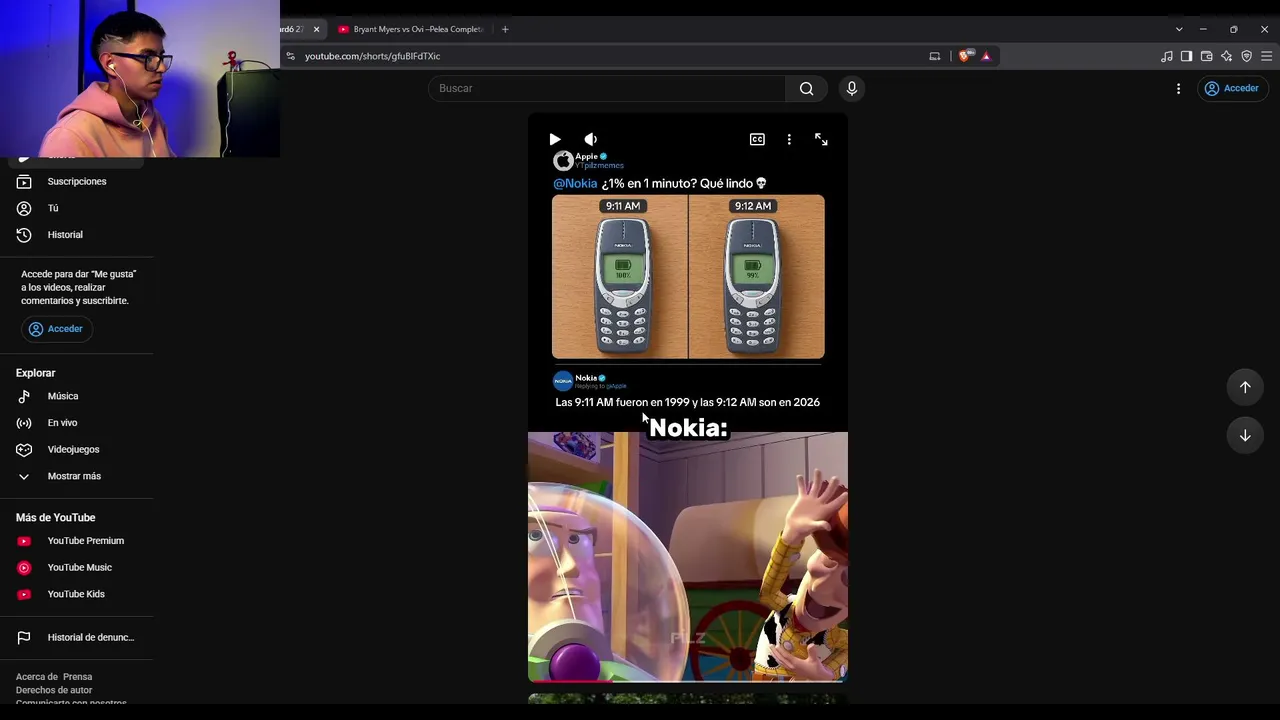Open the browser hamburger main menu

(x=1266, y=56)
